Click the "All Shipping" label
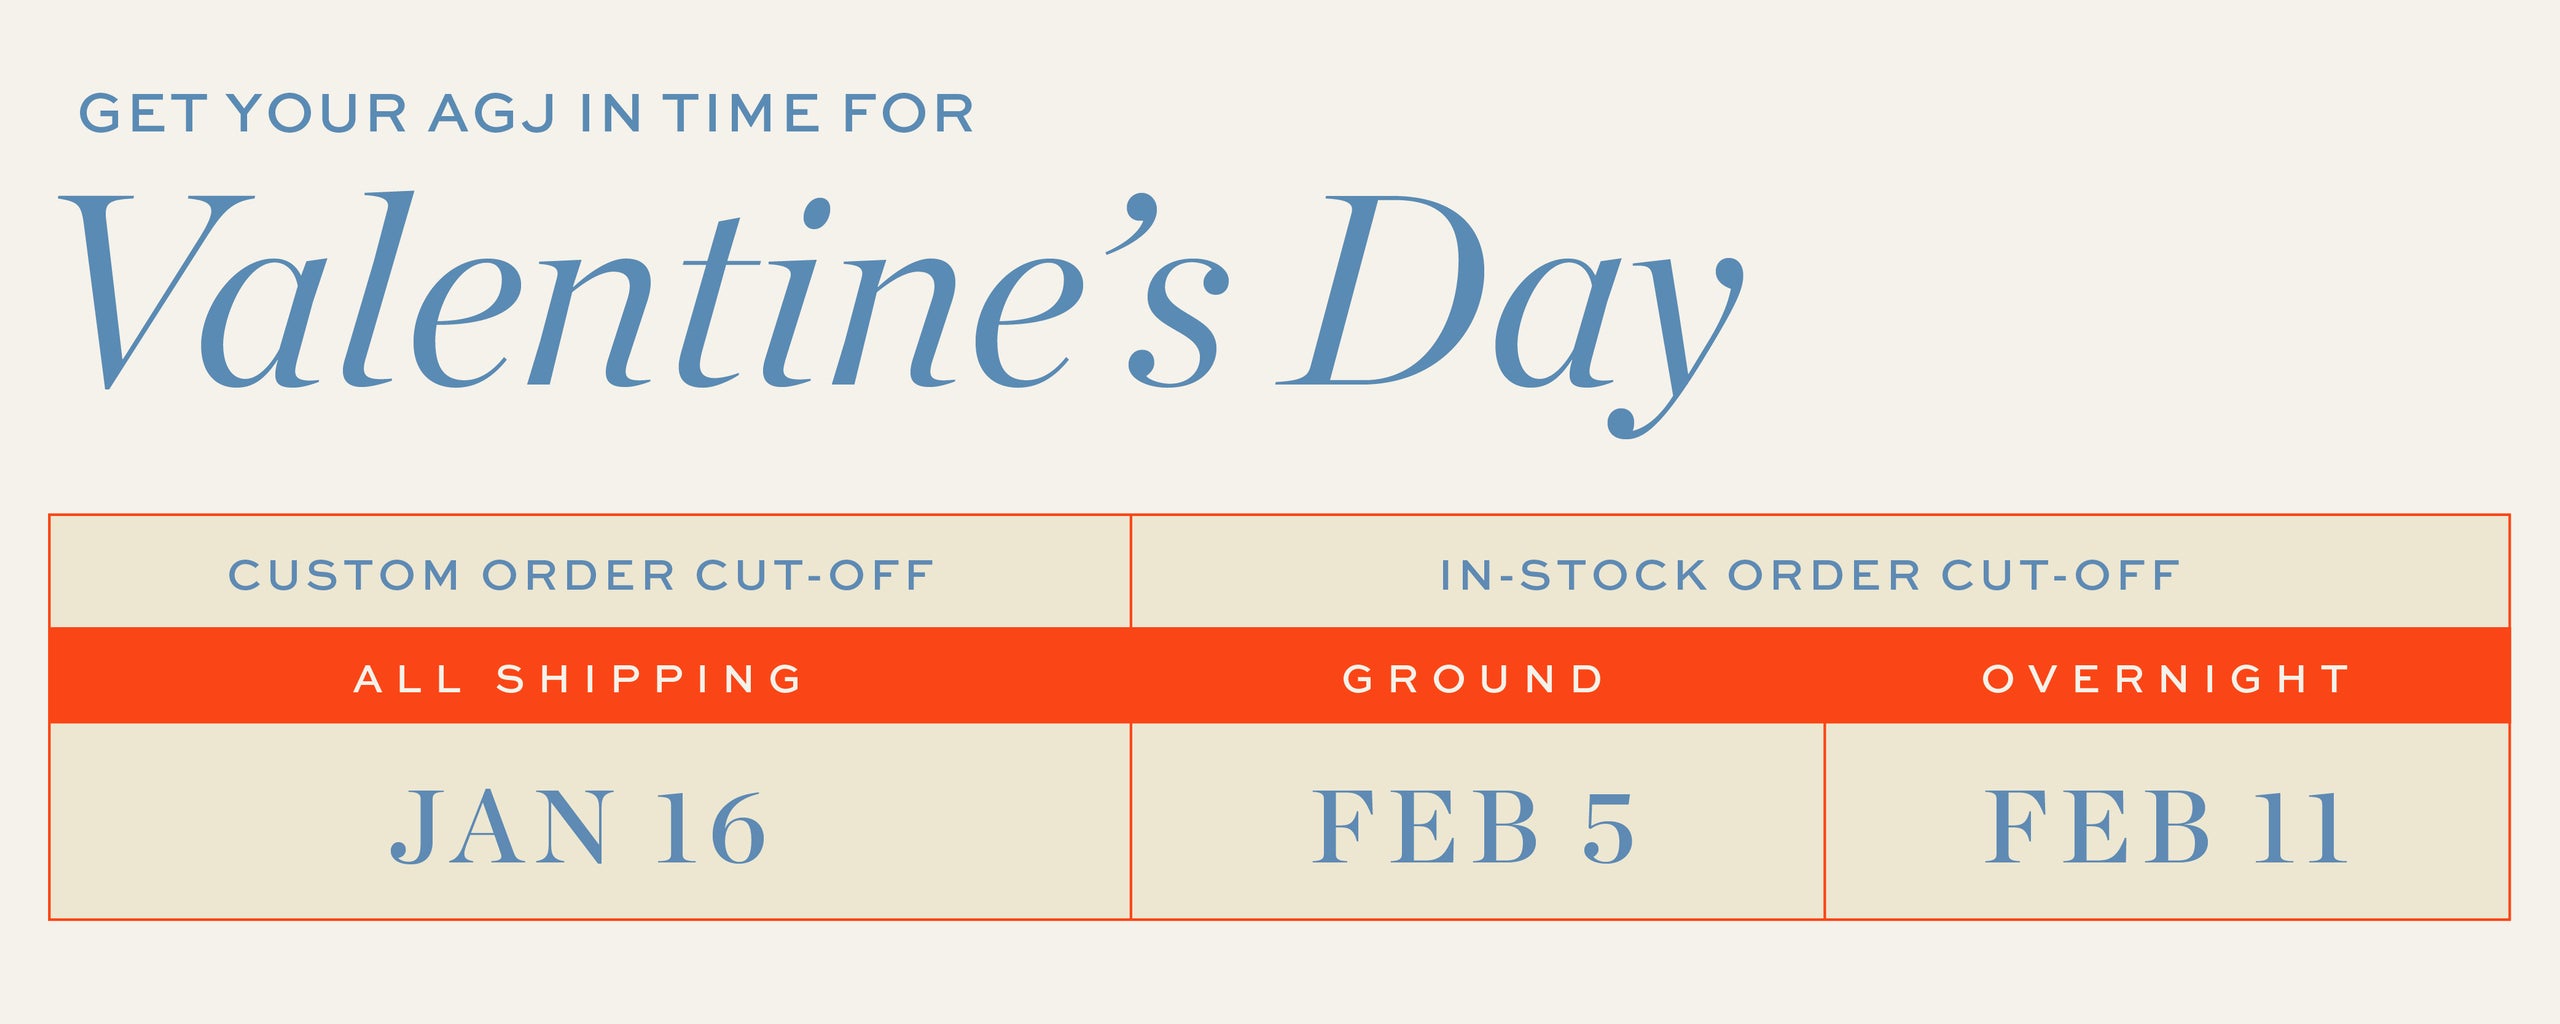Screen dimensions: 2560x1024 [x=579, y=679]
